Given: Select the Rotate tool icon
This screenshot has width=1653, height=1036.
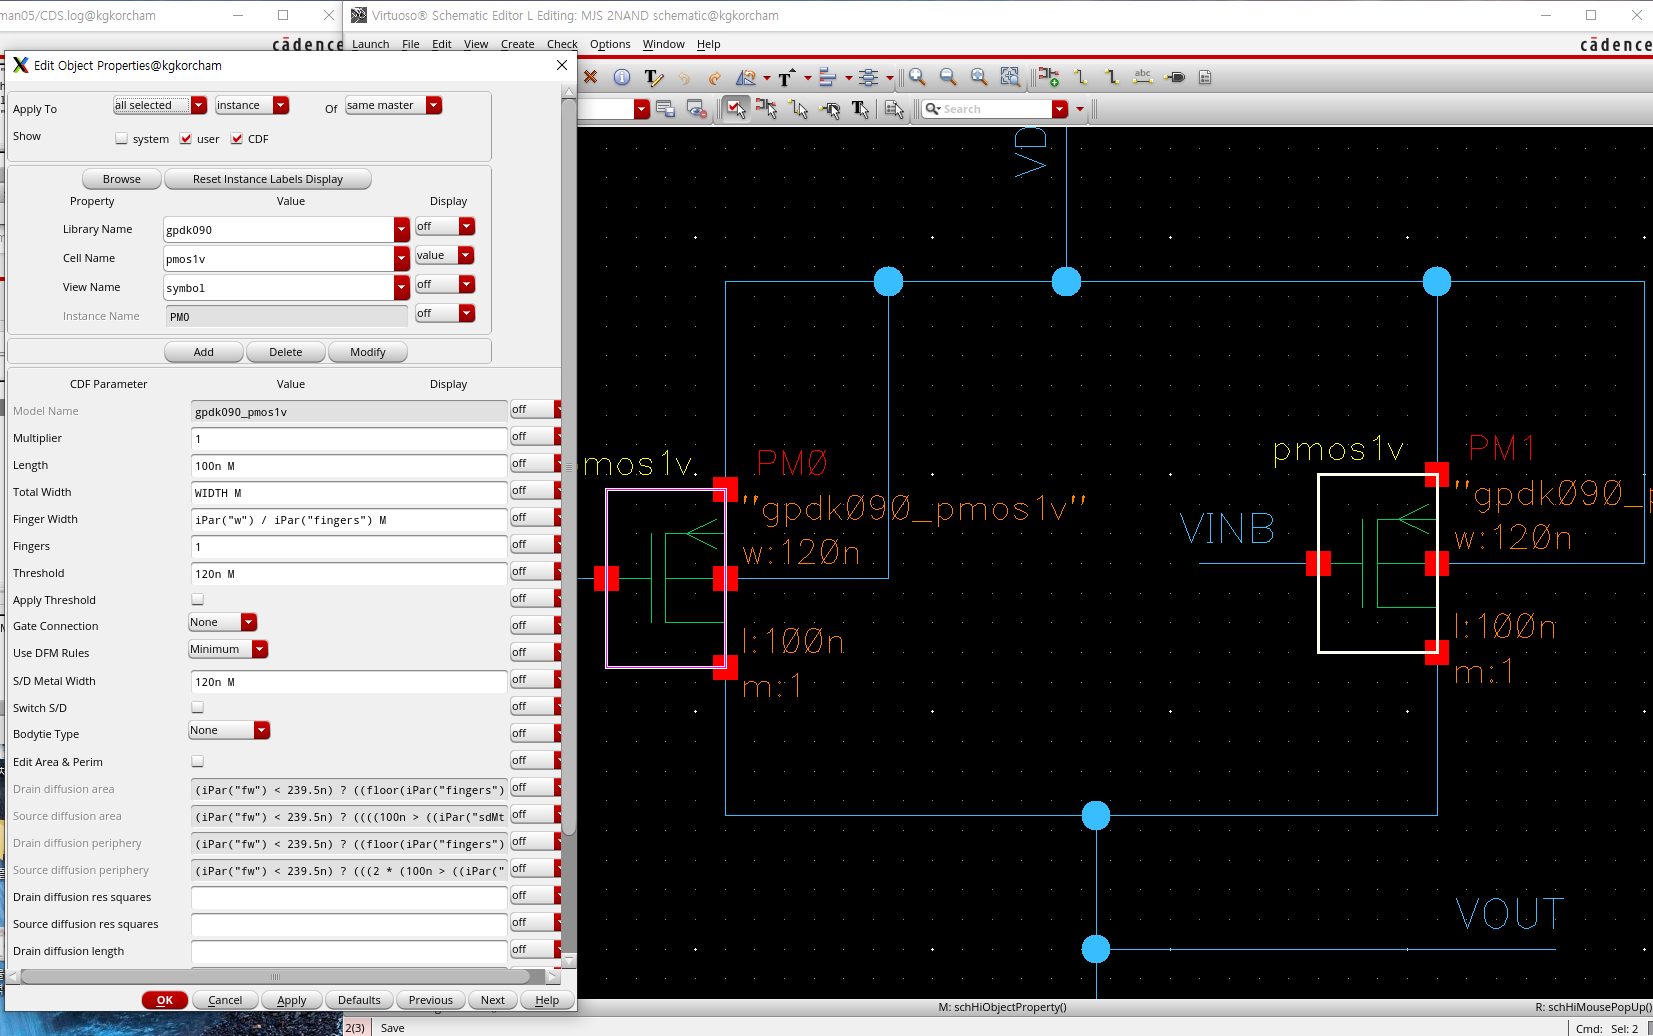Looking at the screenshot, I should click(x=746, y=77).
